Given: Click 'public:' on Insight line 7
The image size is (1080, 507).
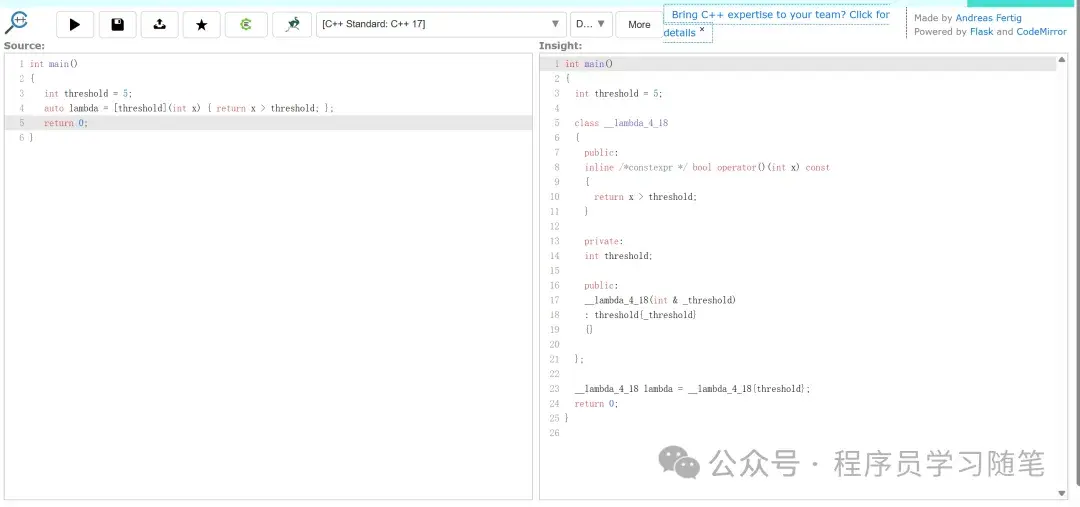Looking at the screenshot, I should click(x=601, y=153).
